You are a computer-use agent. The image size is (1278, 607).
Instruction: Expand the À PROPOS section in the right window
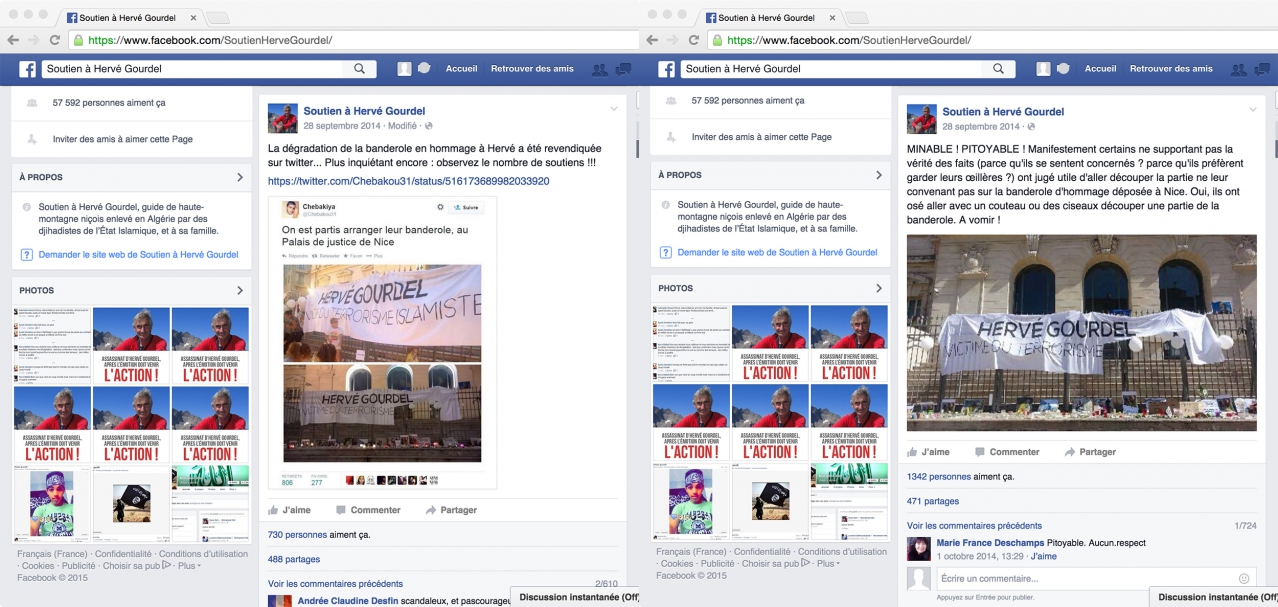coord(879,175)
